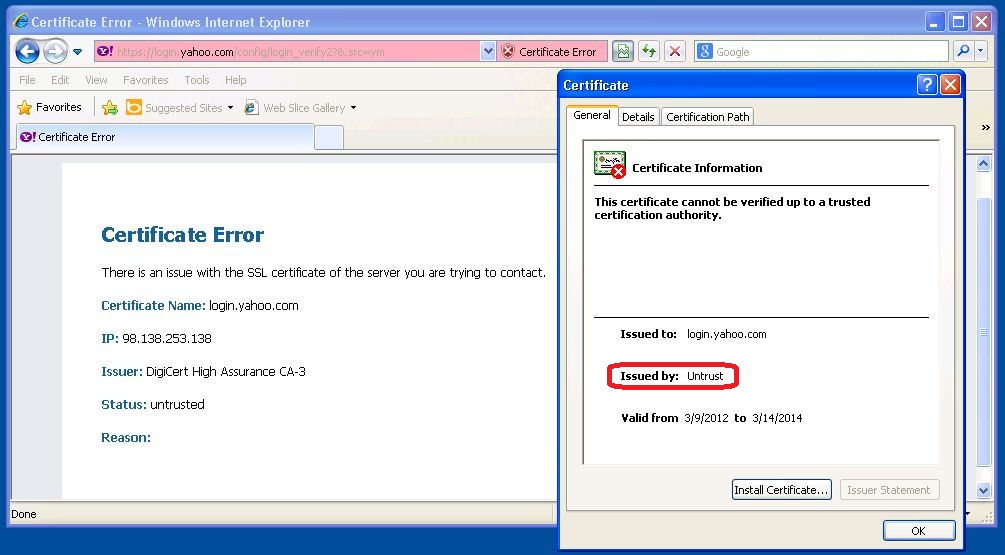Click the Certificate dialog Help question button
Screen dimensions: 1005x555
pos(927,85)
